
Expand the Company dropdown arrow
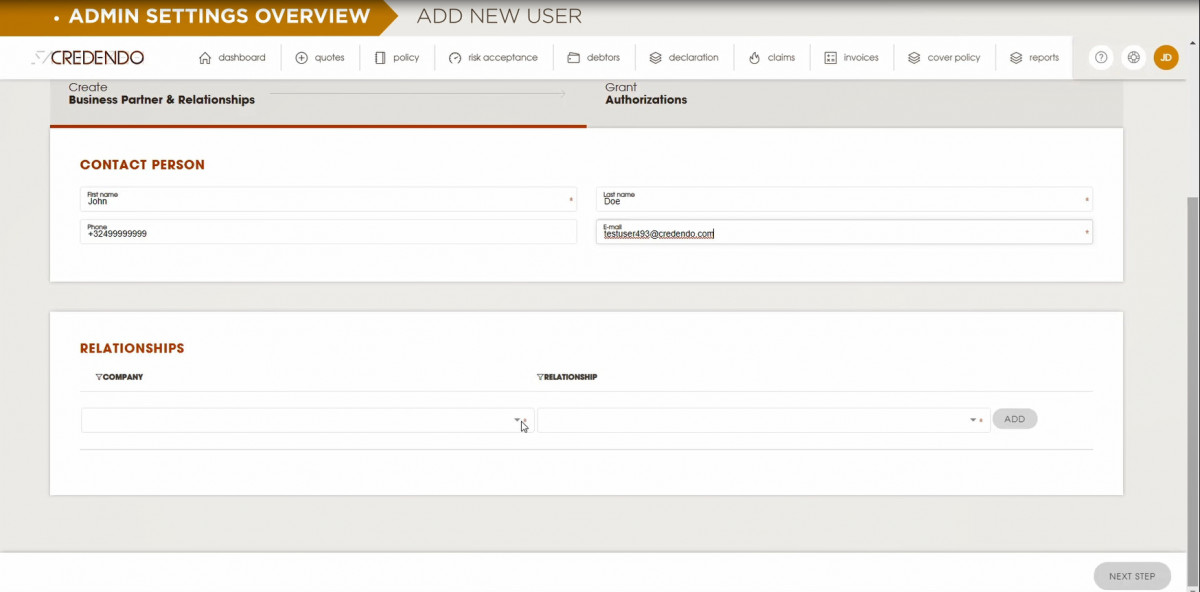[x=517, y=420]
